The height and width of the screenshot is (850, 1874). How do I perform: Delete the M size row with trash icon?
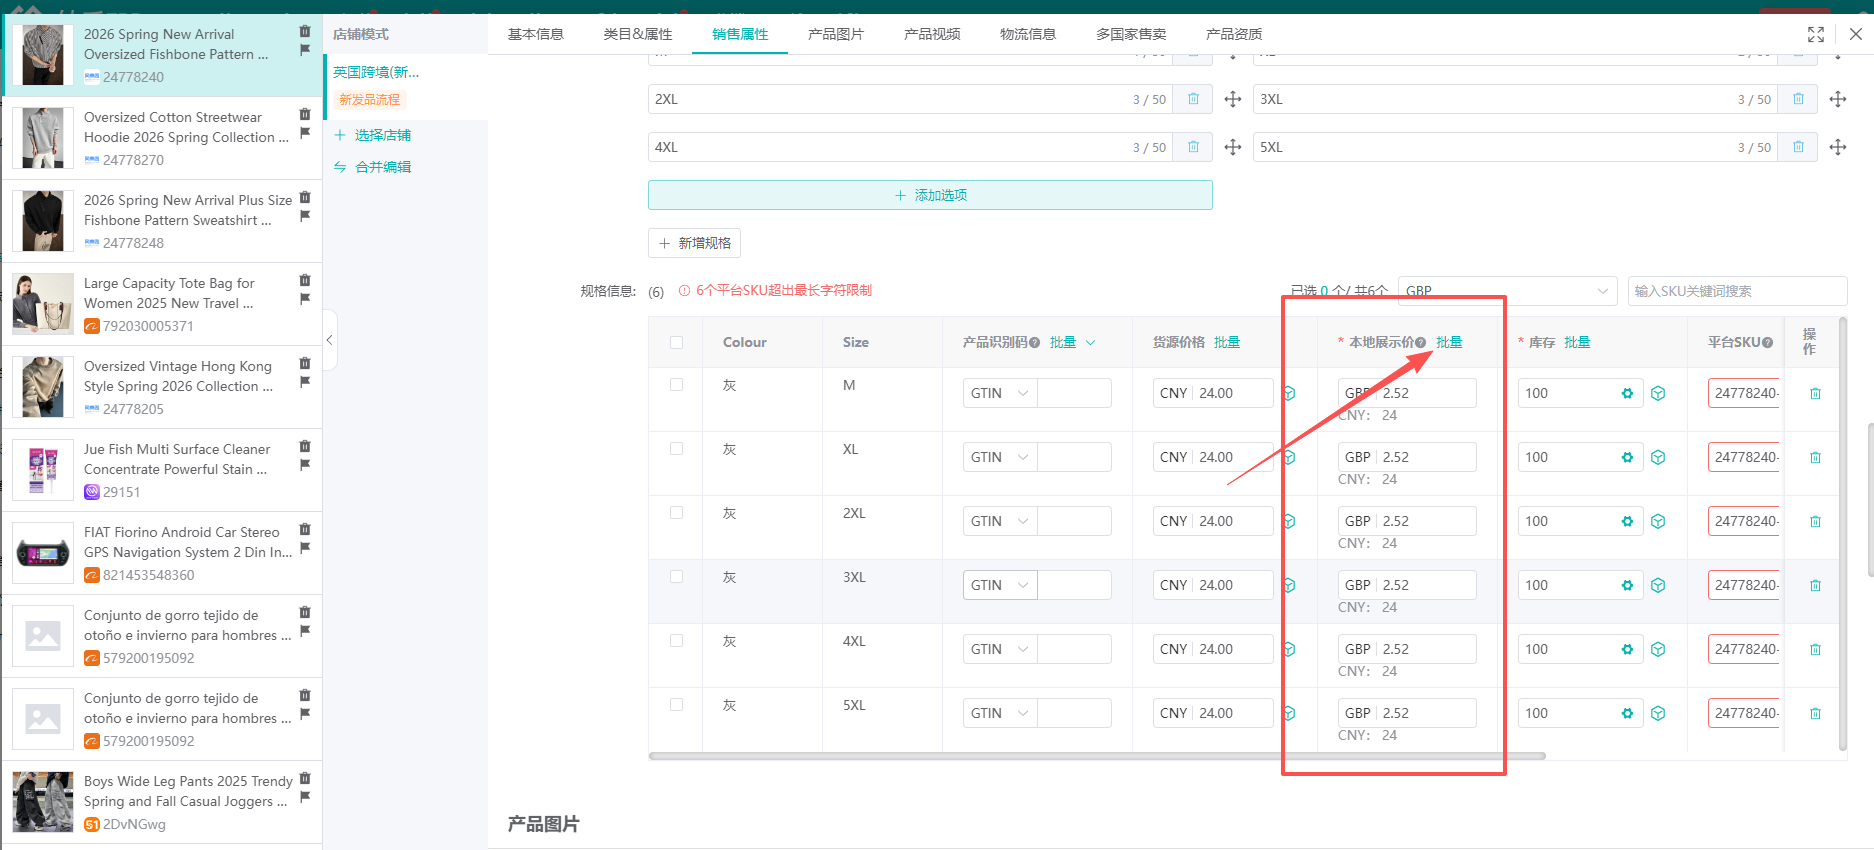[1815, 394]
